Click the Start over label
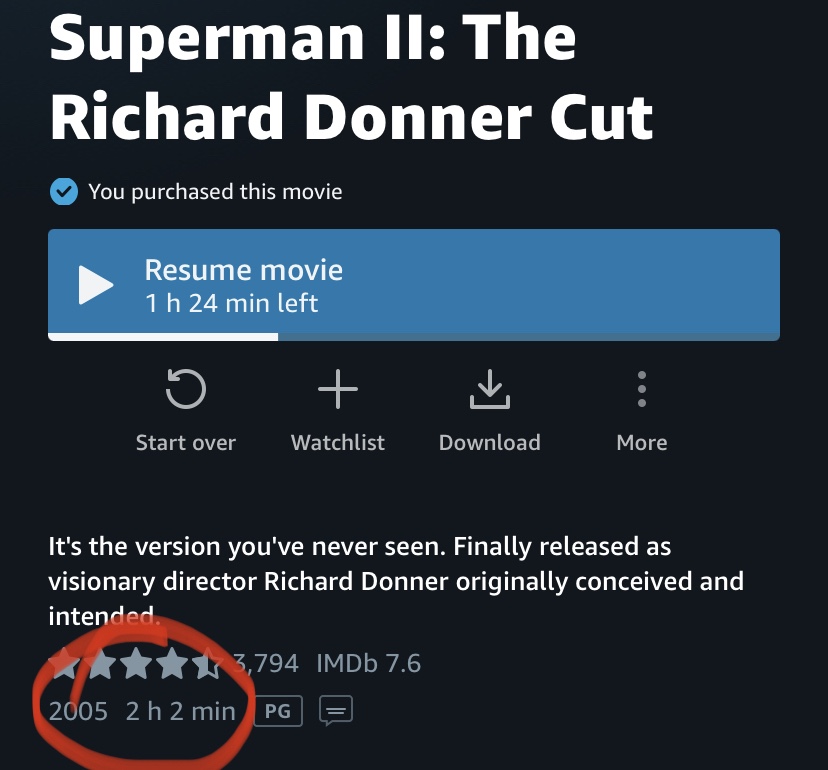 [x=186, y=443]
